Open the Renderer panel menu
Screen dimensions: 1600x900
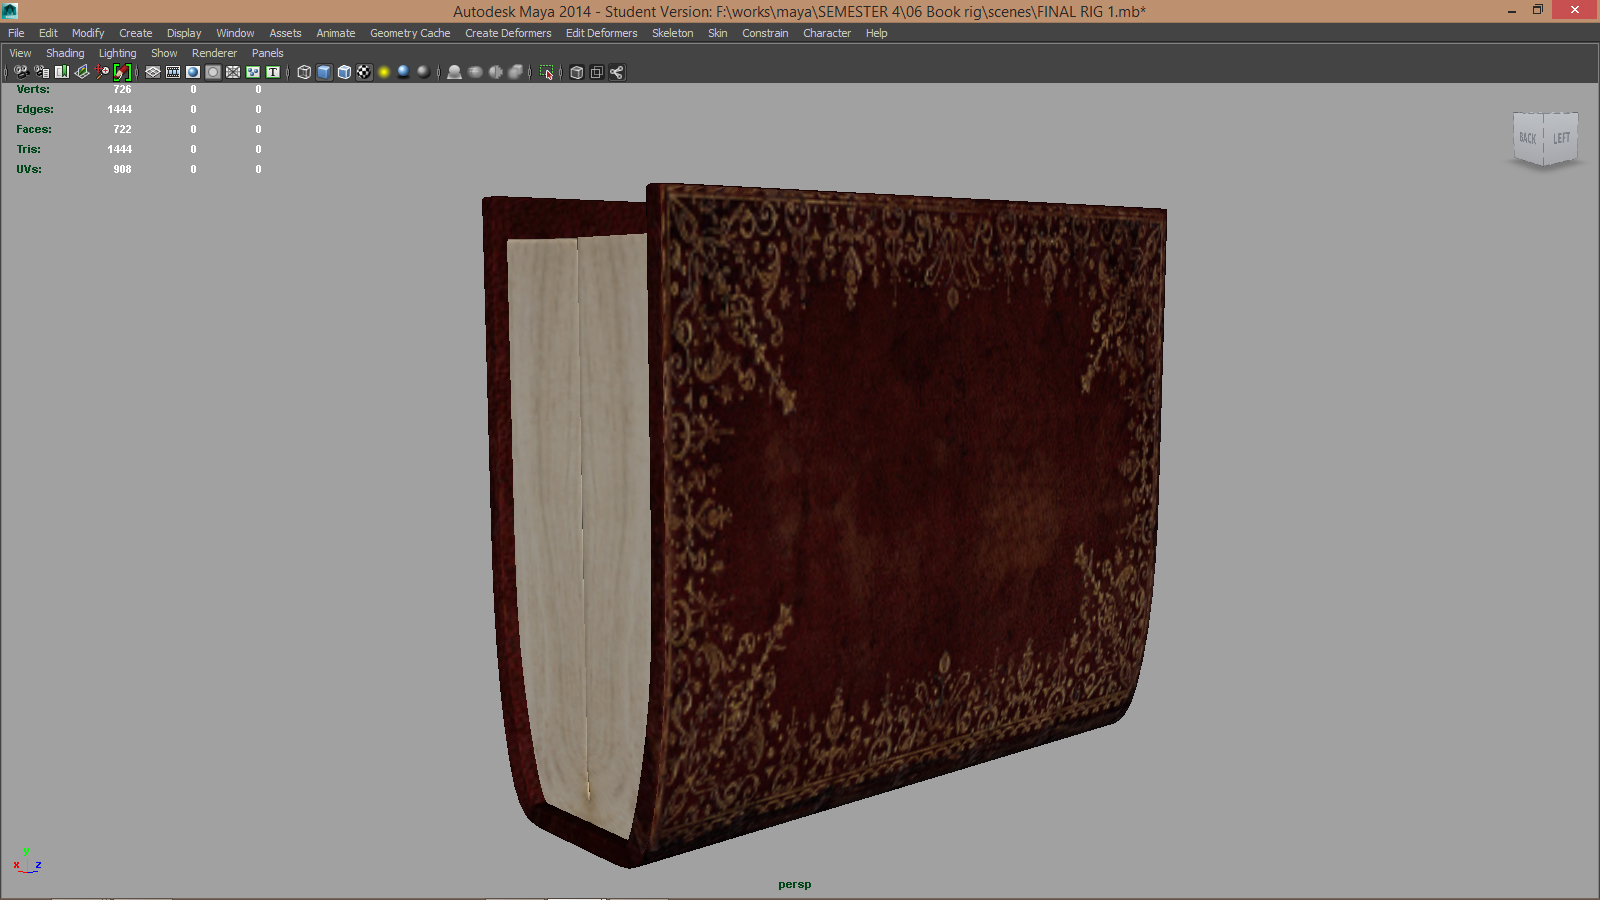click(x=214, y=52)
